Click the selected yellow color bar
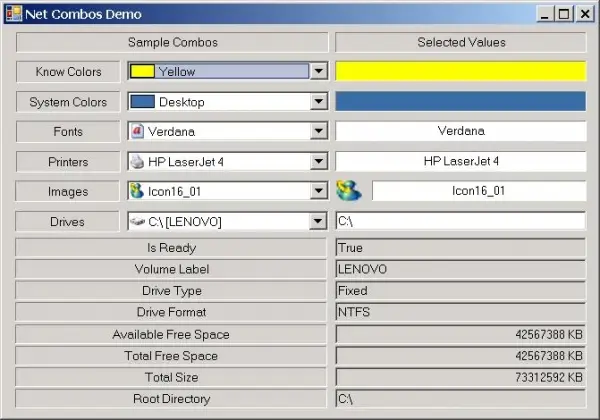 point(461,71)
